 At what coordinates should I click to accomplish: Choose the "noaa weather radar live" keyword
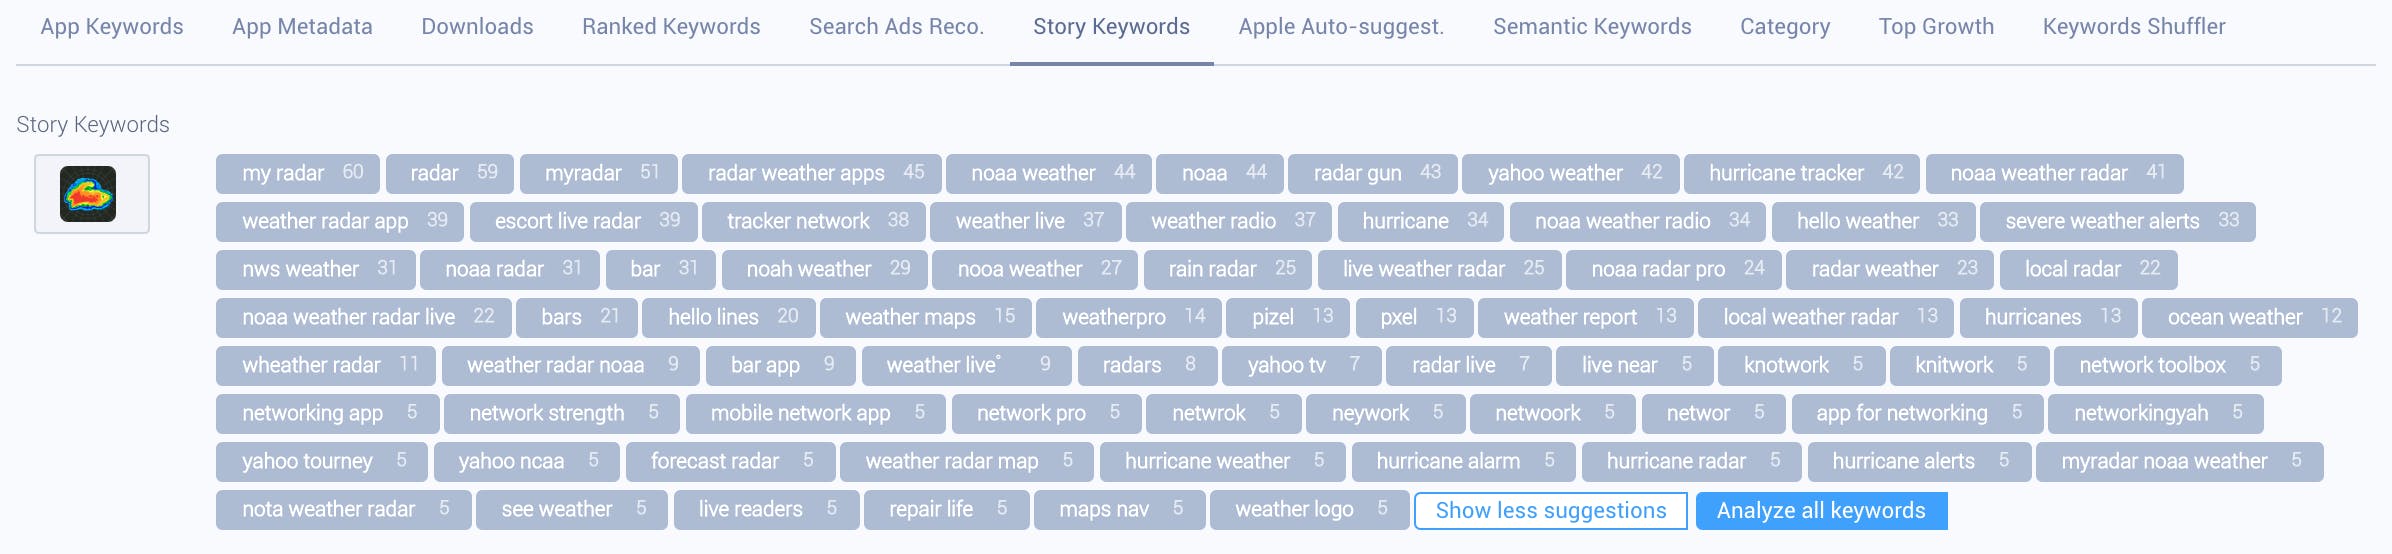[x=363, y=318]
